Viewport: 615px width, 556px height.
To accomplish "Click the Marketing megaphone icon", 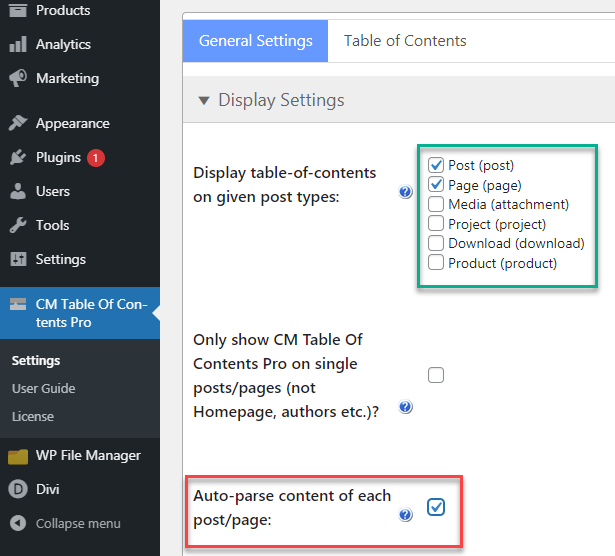I will pyautogui.click(x=18, y=78).
